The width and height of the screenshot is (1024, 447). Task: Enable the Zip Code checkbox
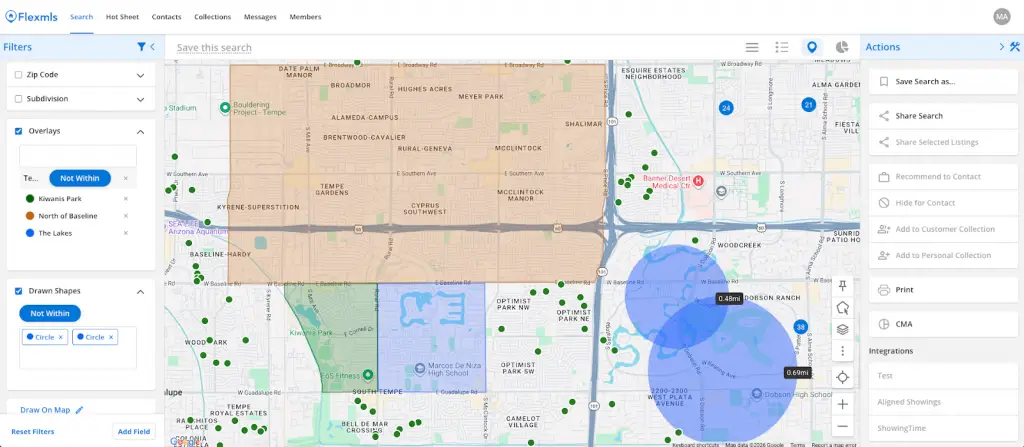[x=18, y=74]
